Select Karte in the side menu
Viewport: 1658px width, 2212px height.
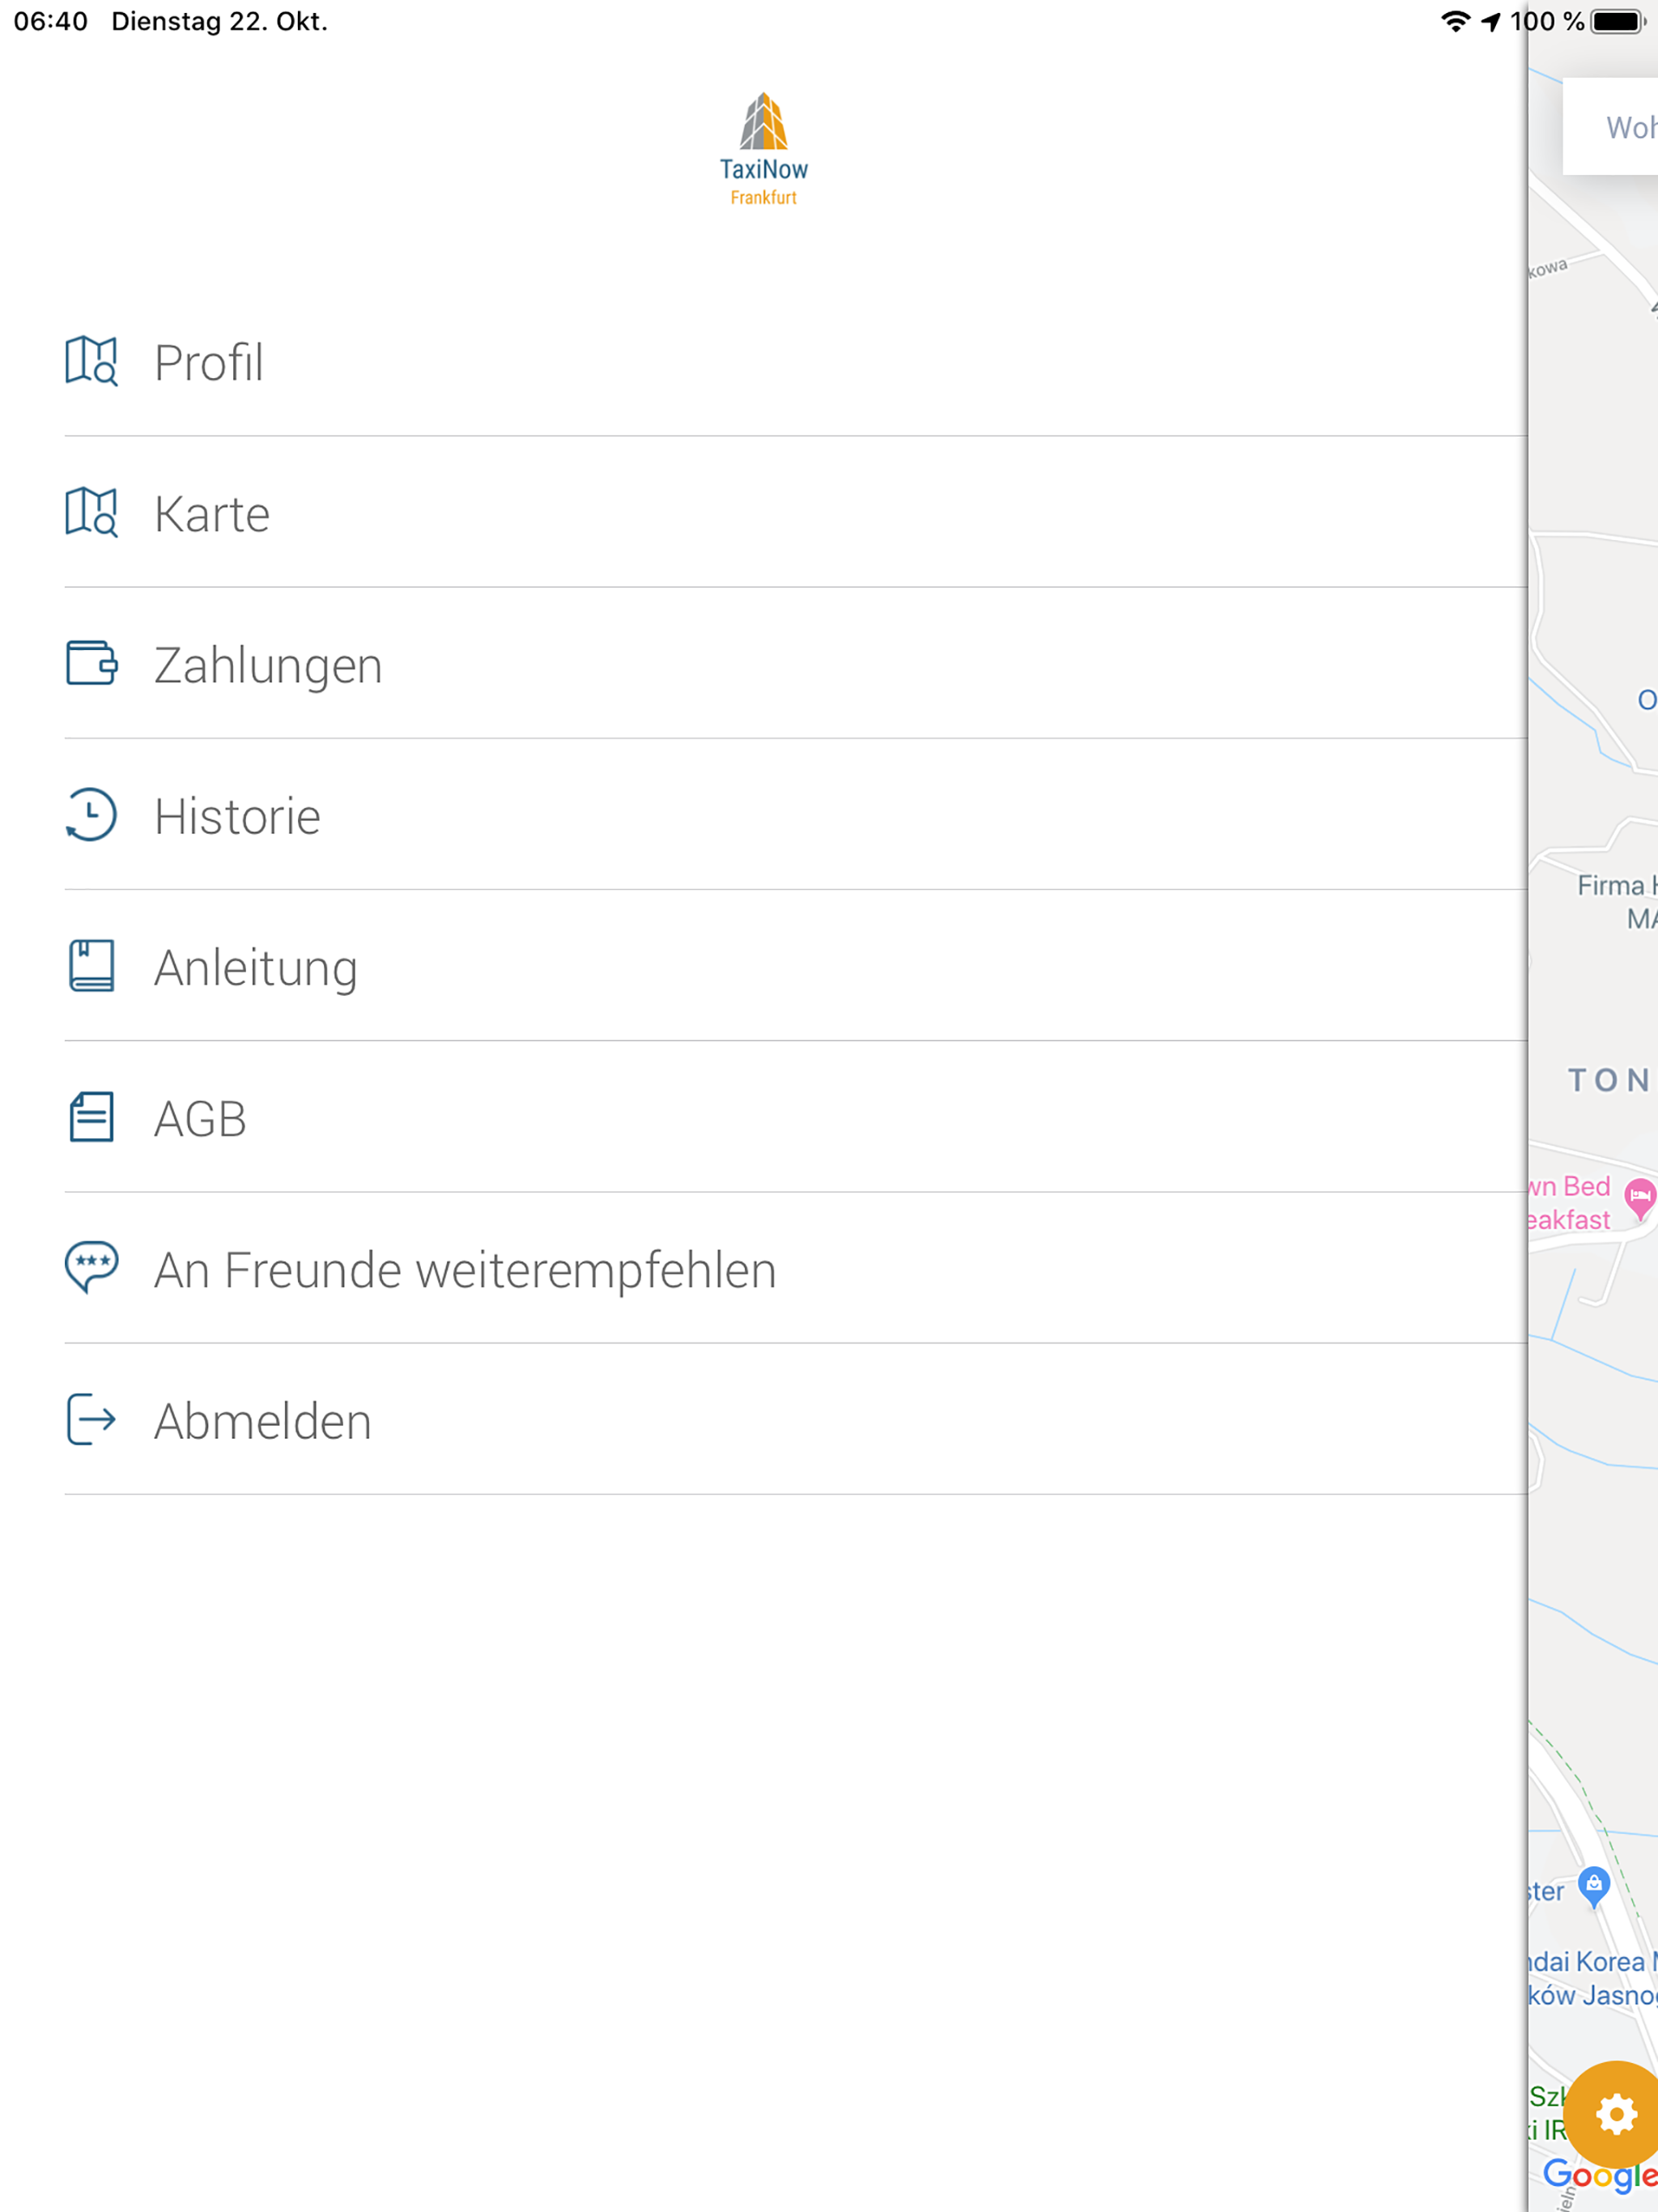[795, 513]
